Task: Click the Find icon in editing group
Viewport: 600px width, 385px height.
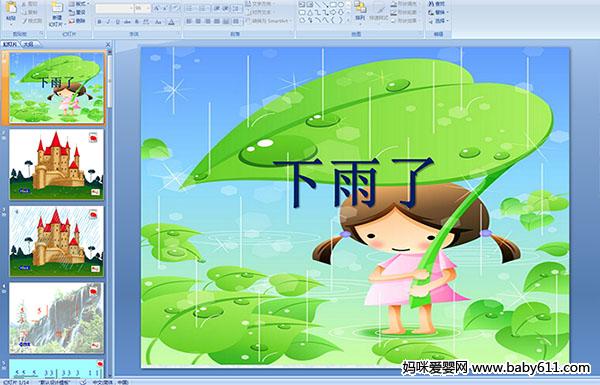Action: [x=437, y=4]
